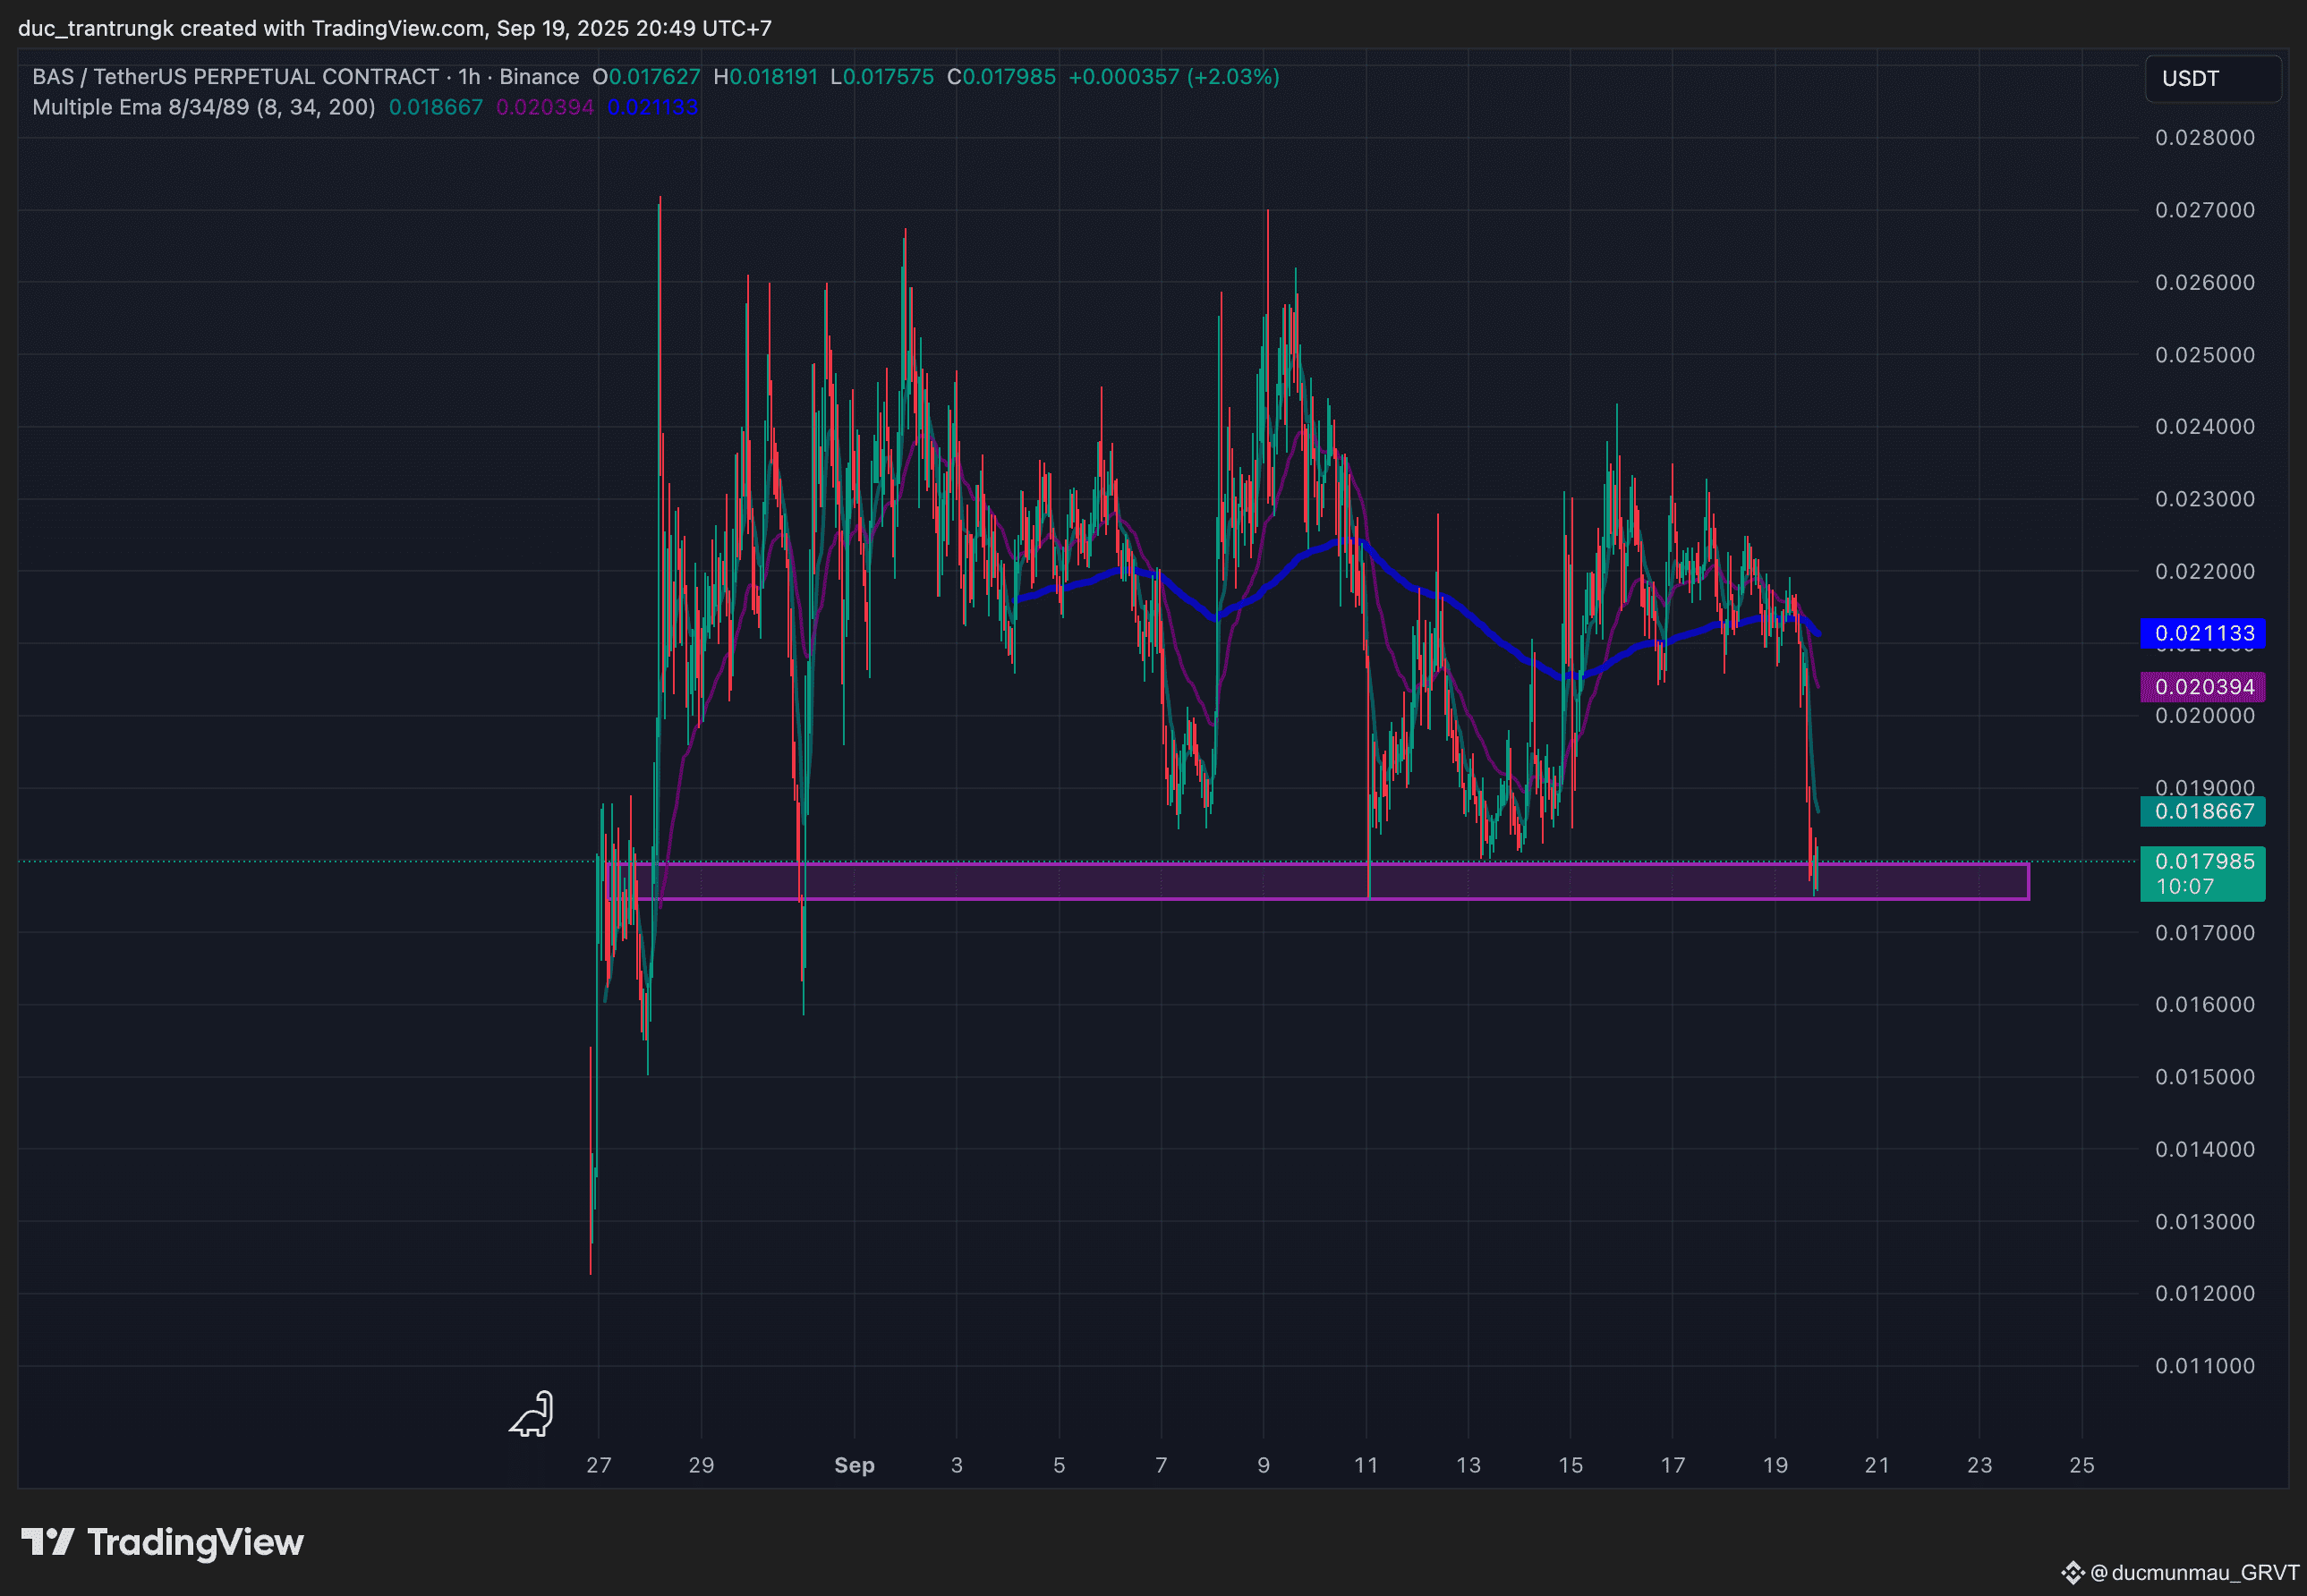2307x1596 pixels.
Task: Click the 0.022000 price axis label
Action: pyautogui.click(x=2205, y=571)
